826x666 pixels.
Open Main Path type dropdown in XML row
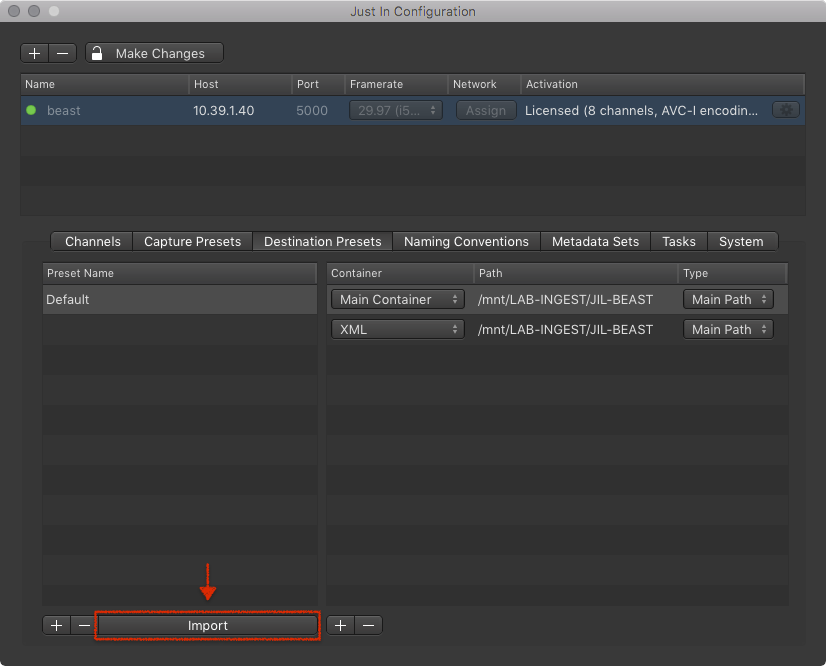[728, 329]
